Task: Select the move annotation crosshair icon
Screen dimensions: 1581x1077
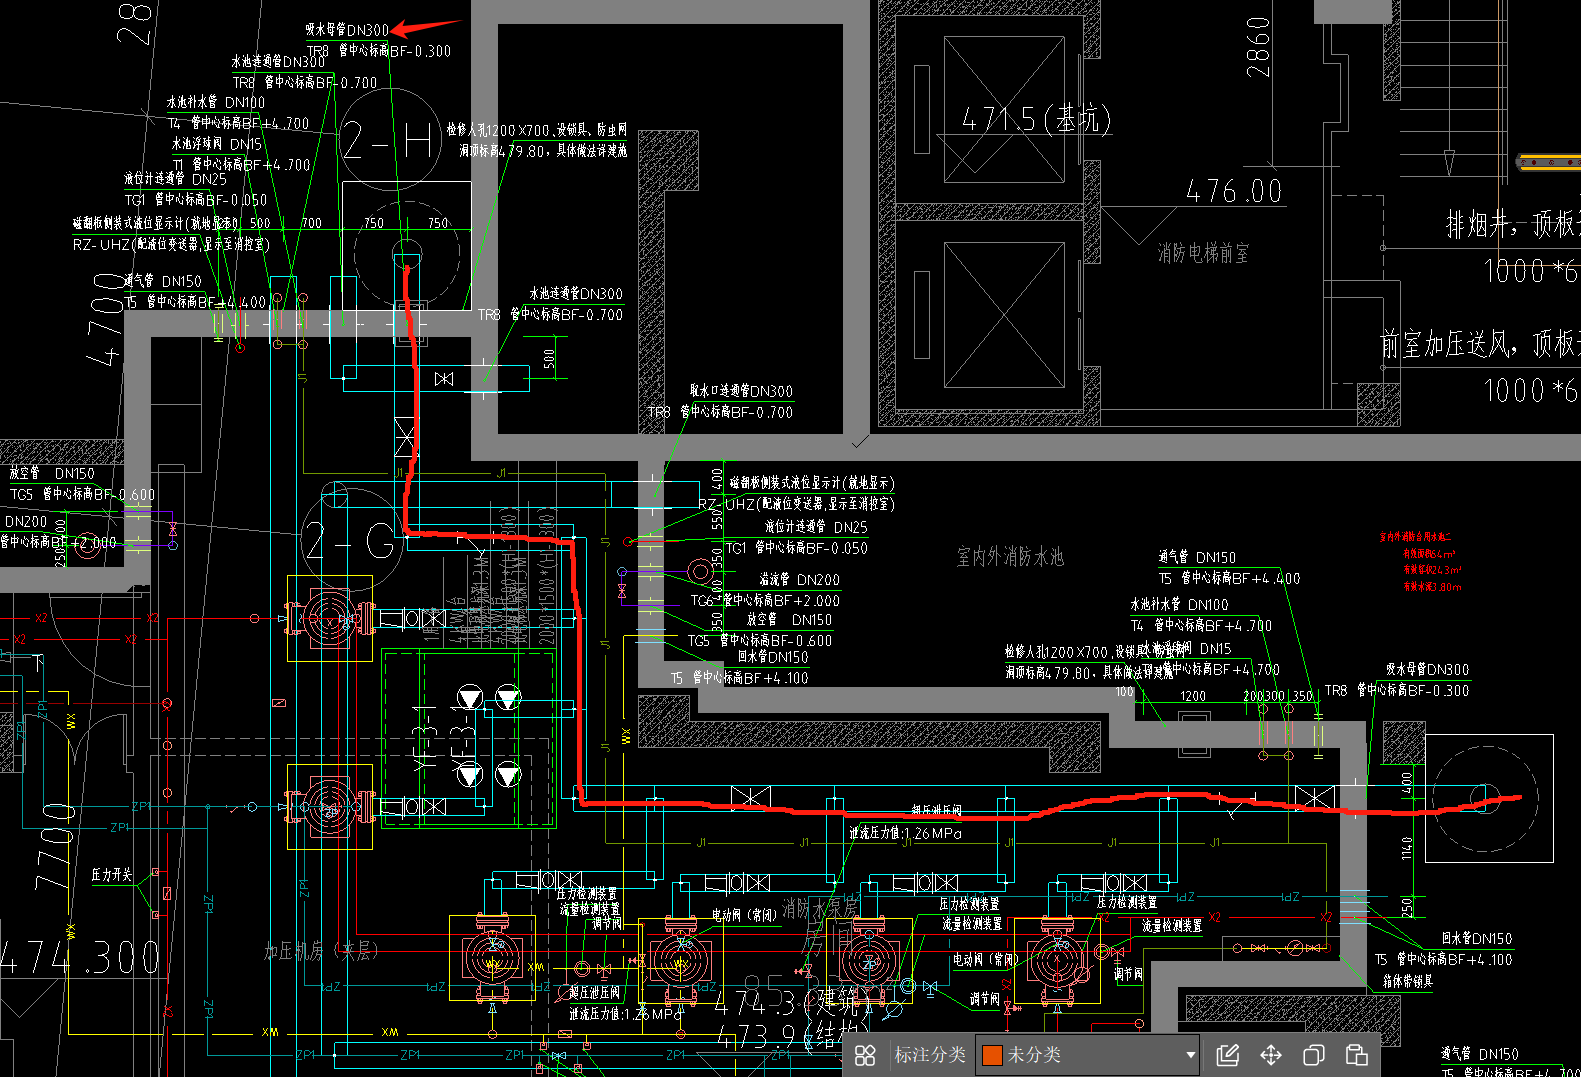Action: pyautogui.click(x=1271, y=1055)
